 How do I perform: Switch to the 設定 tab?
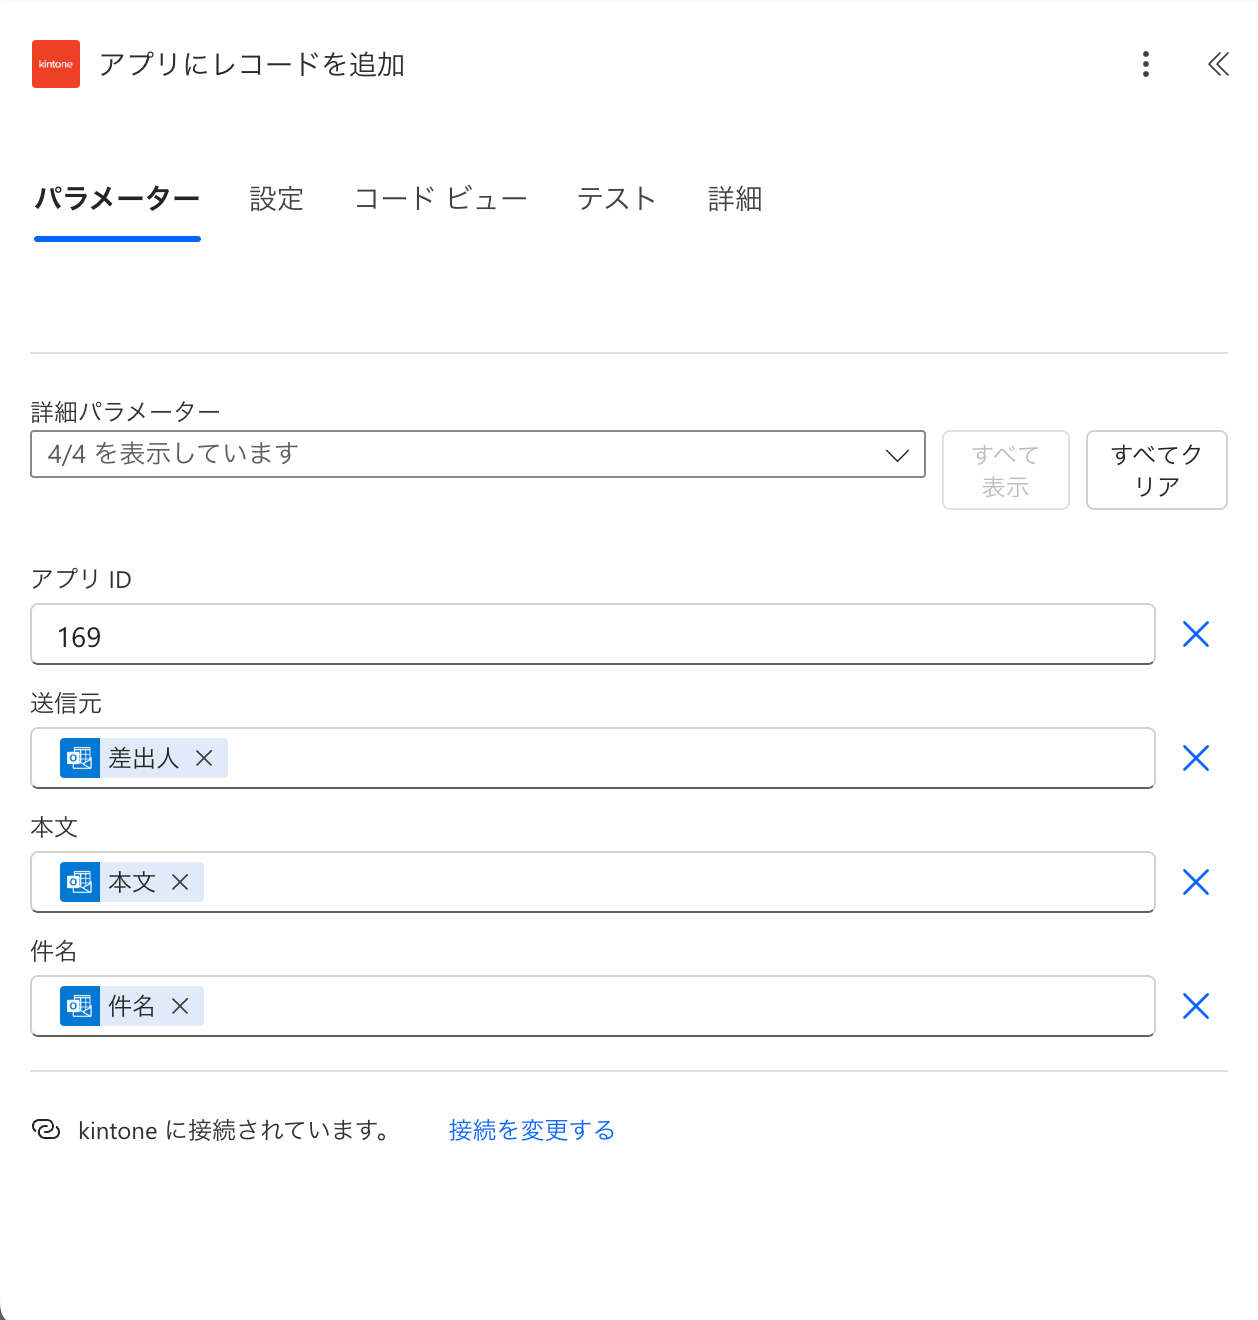pyautogui.click(x=277, y=199)
